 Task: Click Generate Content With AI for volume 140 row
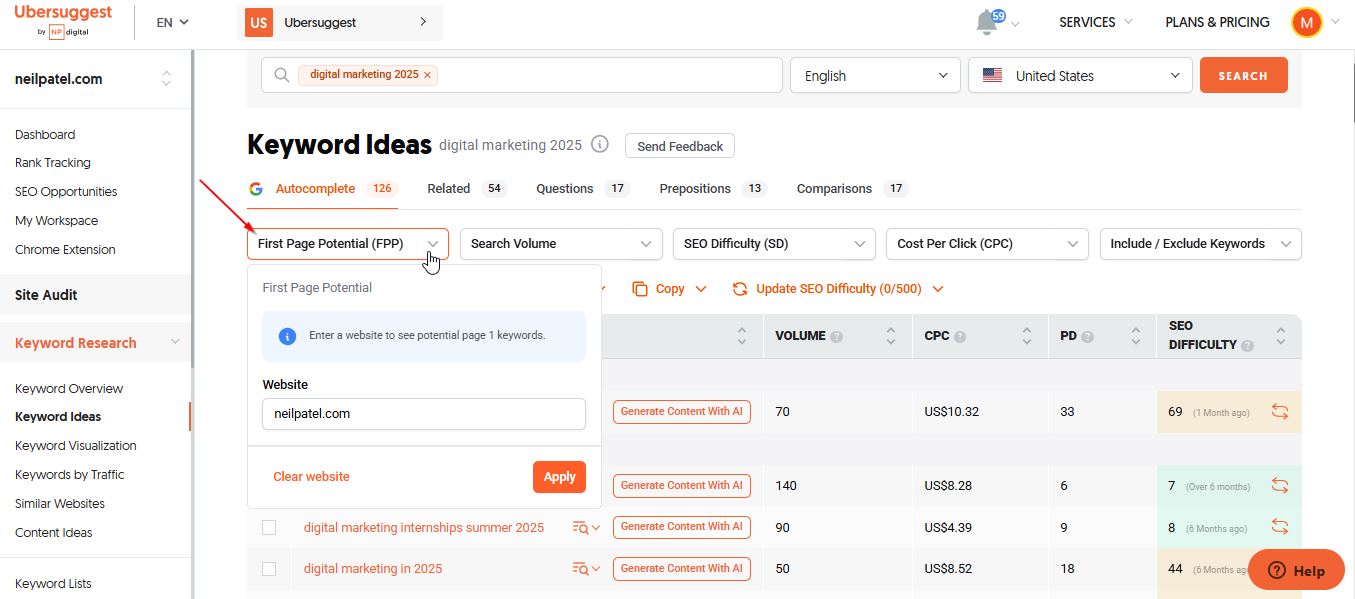(x=682, y=486)
